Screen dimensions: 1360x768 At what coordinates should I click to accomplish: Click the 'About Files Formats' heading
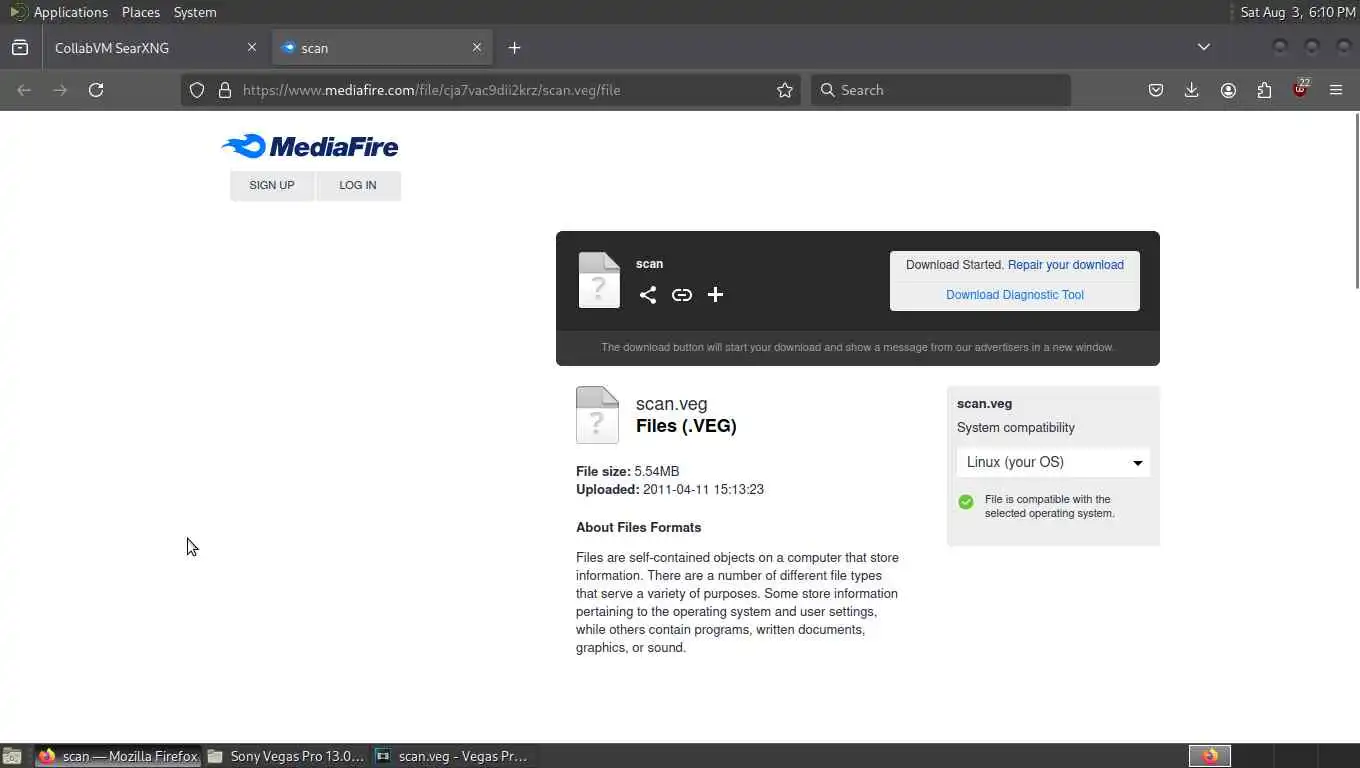tap(638, 527)
